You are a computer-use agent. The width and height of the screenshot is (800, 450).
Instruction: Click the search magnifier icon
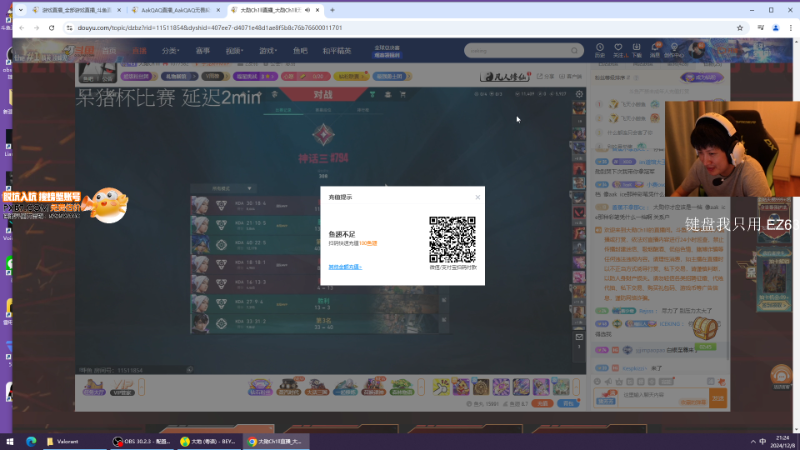point(574,51)
